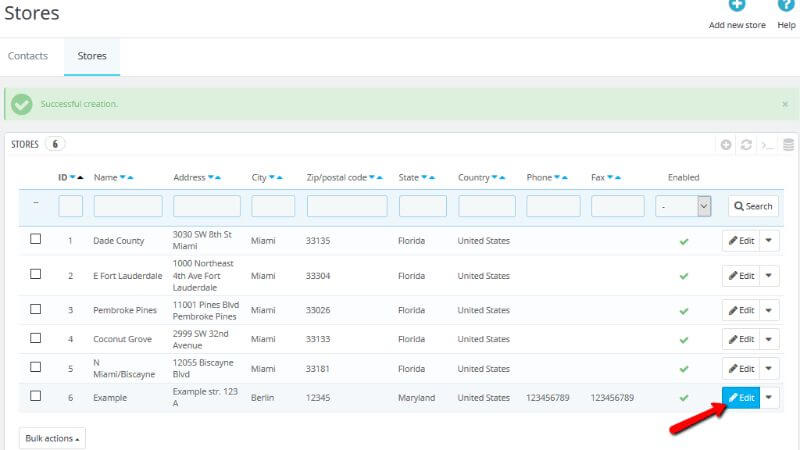Refresh the stores list
The width and height of the screenshot is (800, 450).
pyautogui.click(x=746, y=145)
